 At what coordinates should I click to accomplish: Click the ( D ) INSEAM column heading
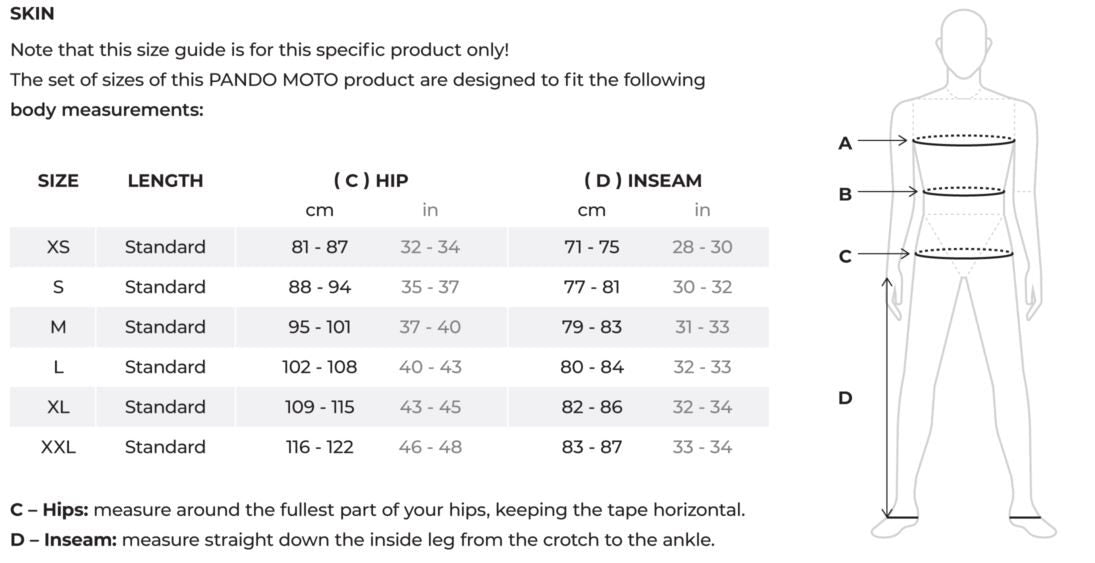643,181
